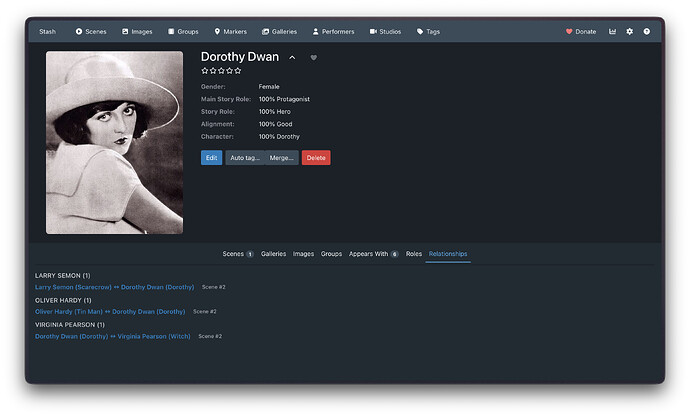Click Scene #2 next to Virginia Pearson

(x=210, y=336)
